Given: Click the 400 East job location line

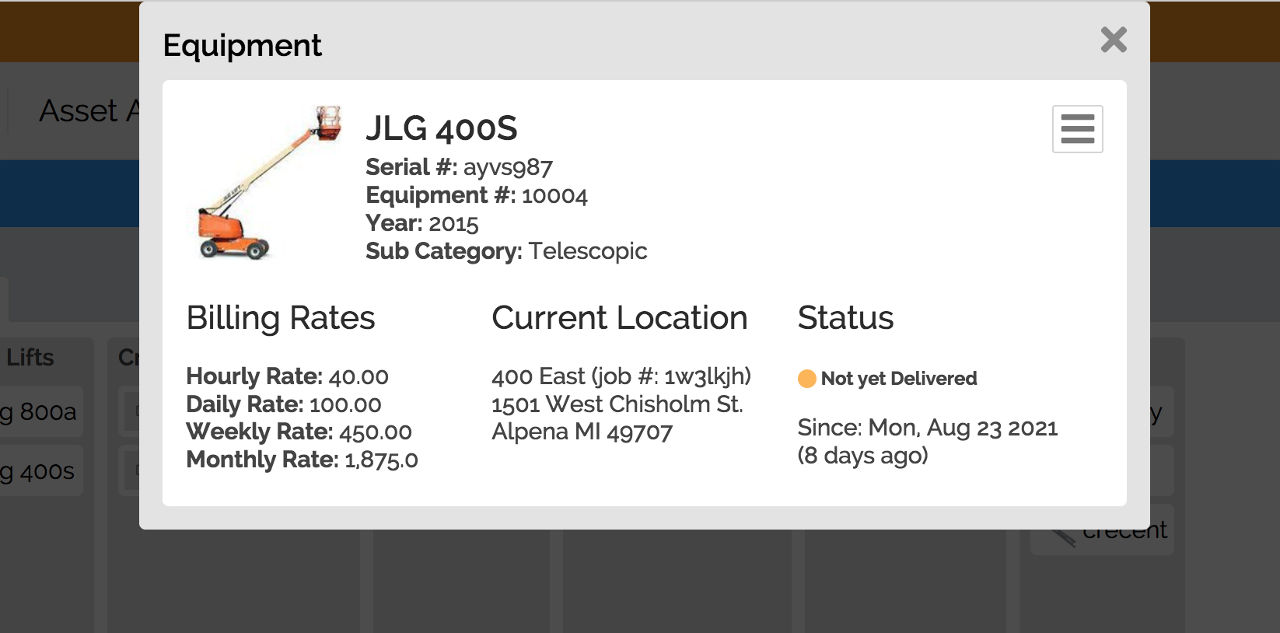Looking at the screenshot, I should [x=621, y=376].
